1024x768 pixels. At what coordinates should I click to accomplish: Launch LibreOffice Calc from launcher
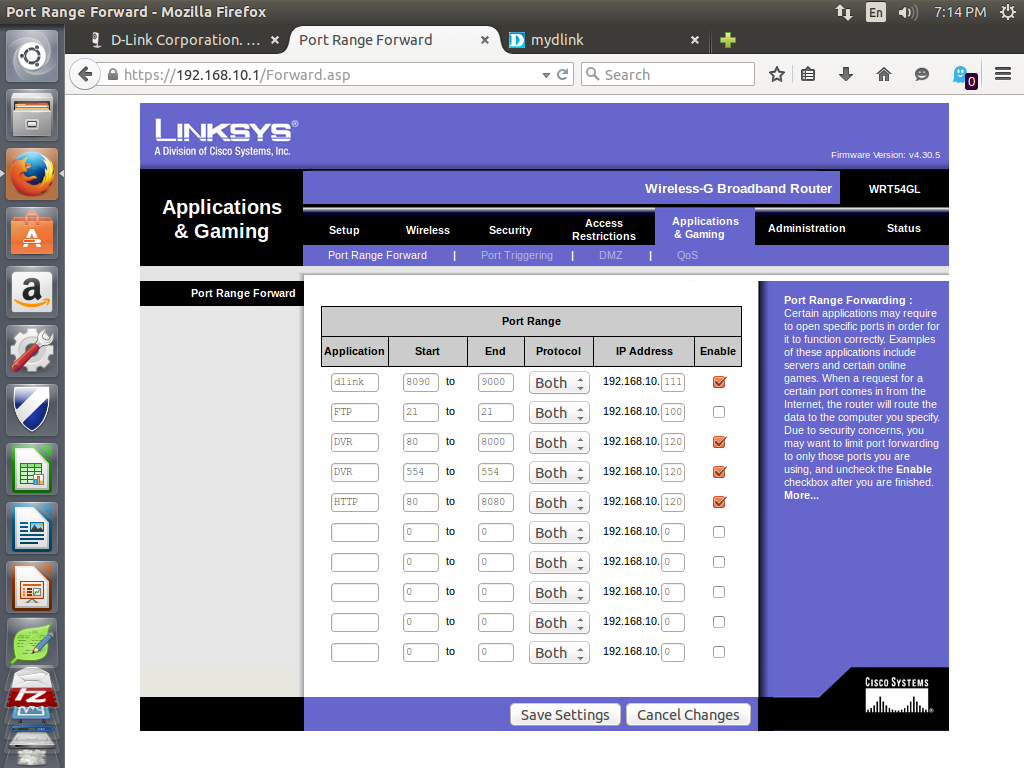click(32, 469)
